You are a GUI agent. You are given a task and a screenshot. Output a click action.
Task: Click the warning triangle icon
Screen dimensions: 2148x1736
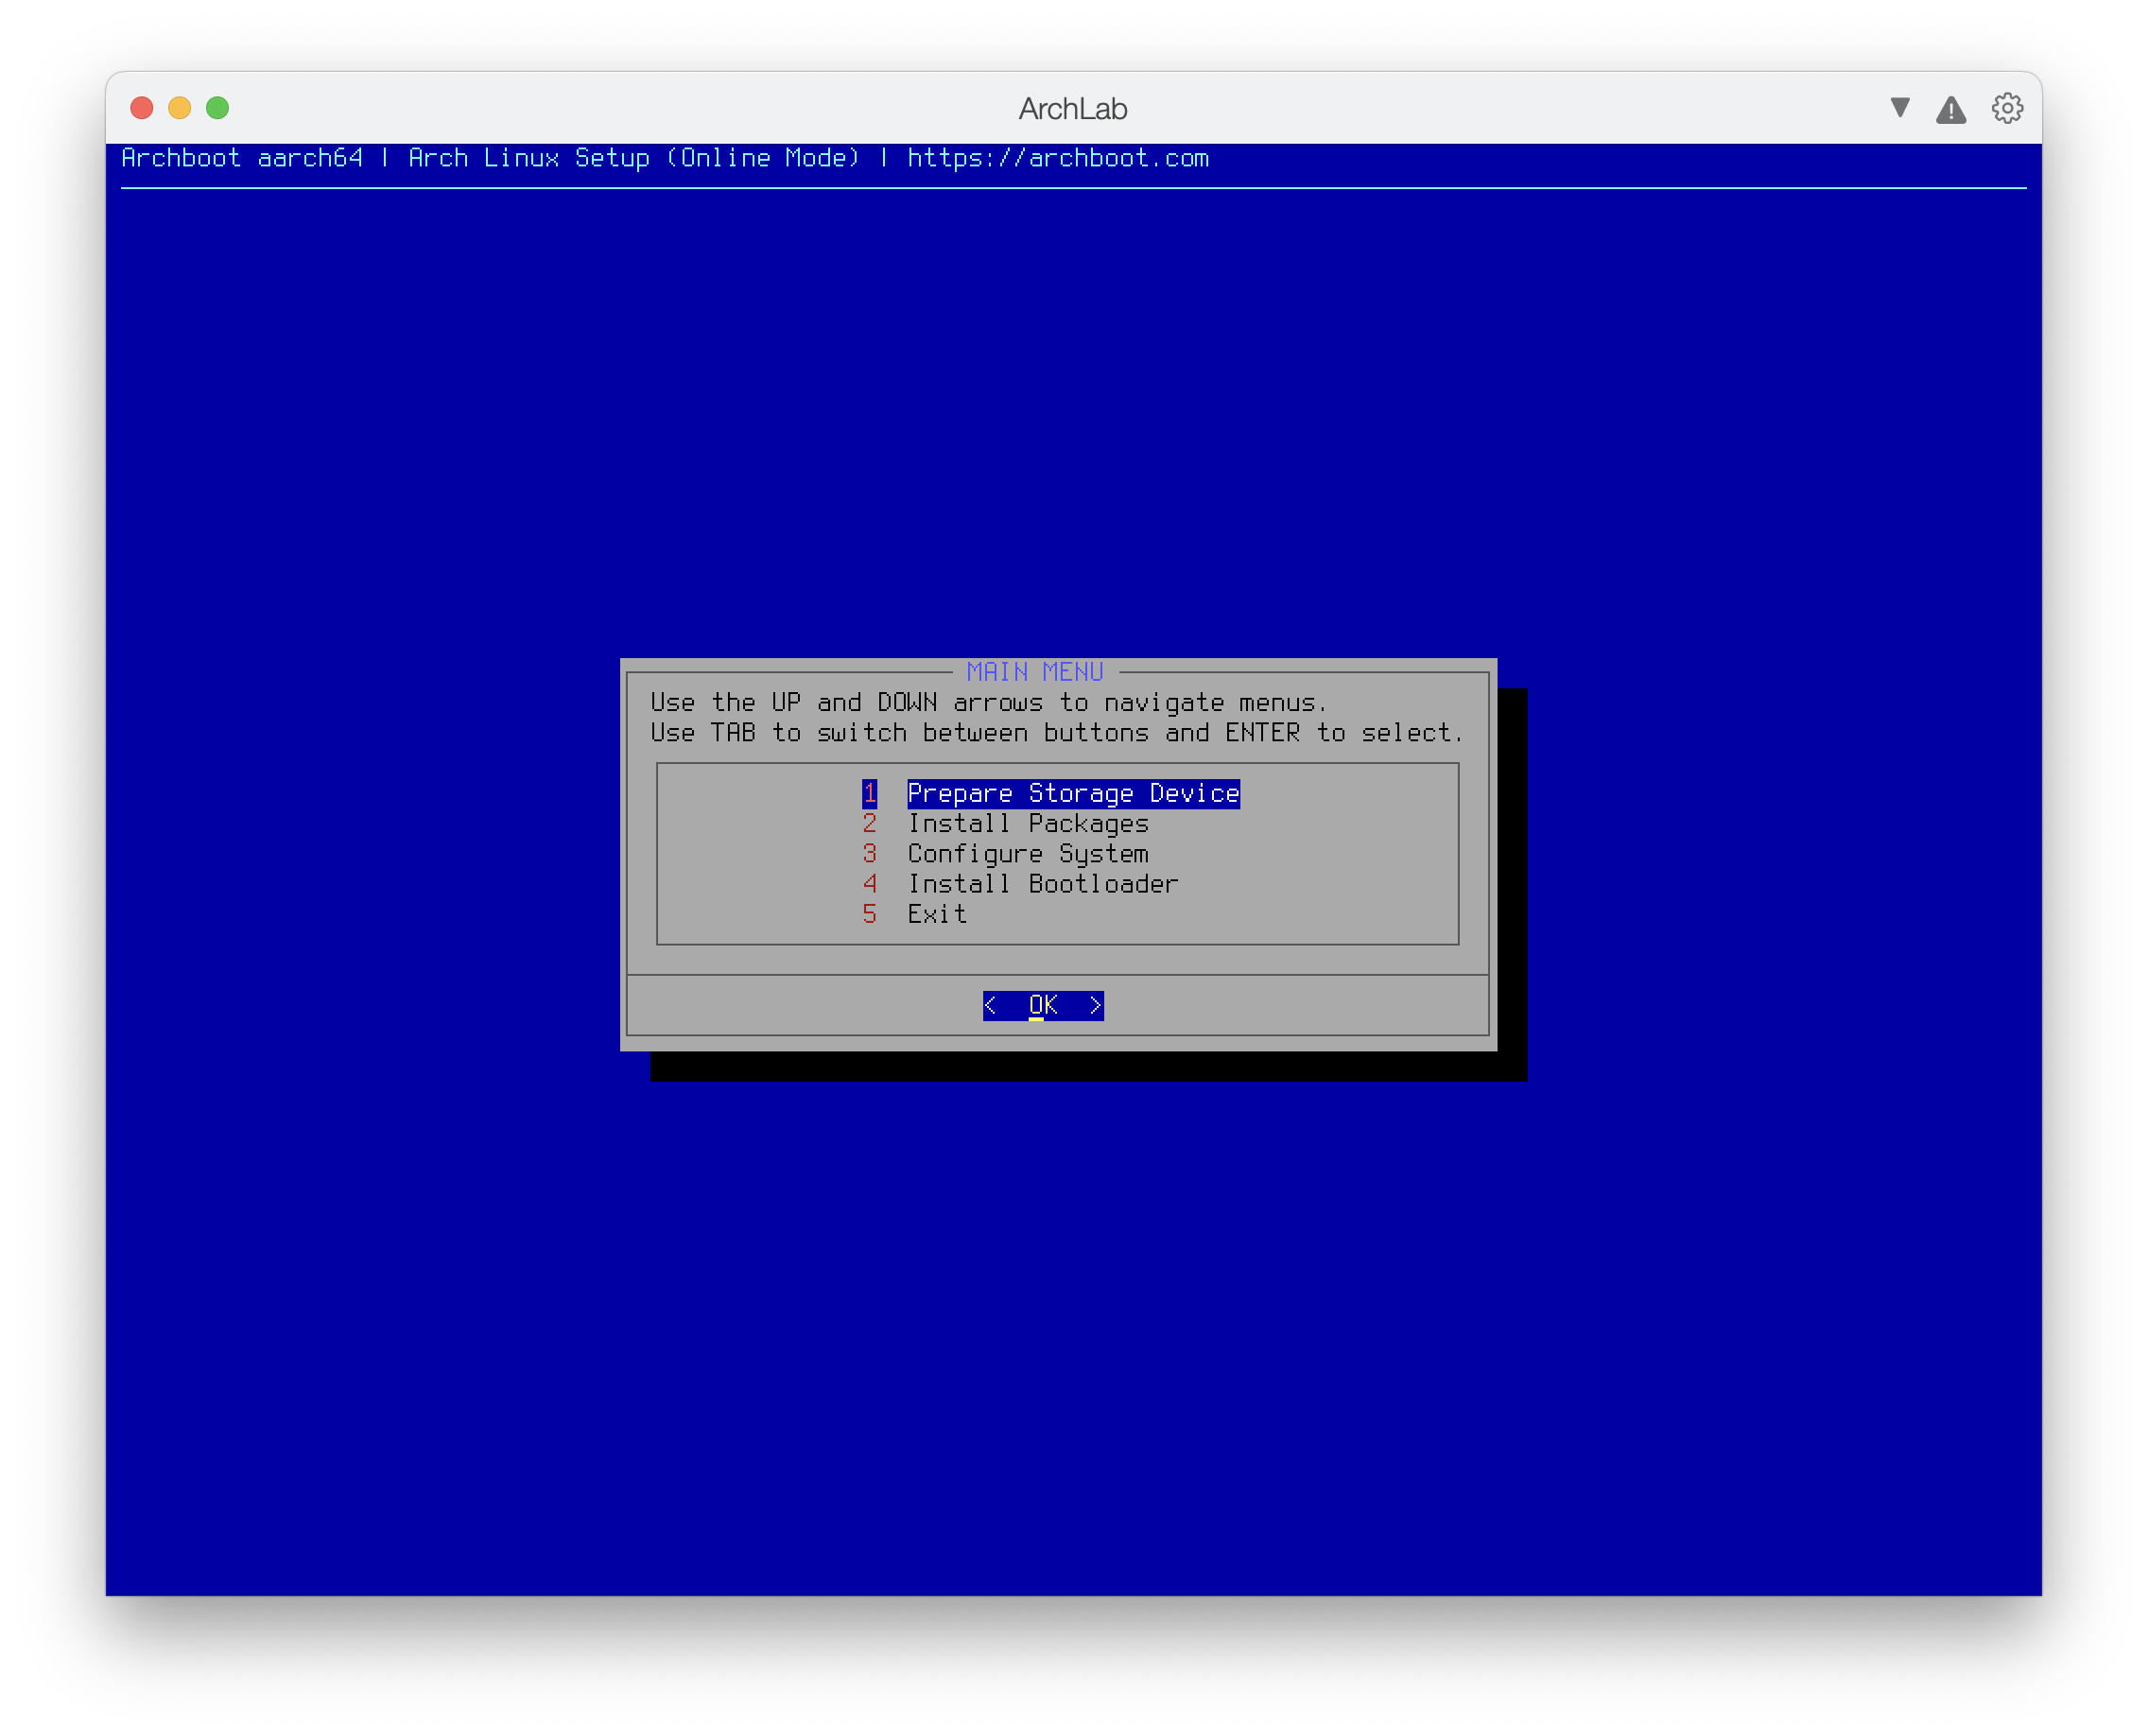(1950, 110)
